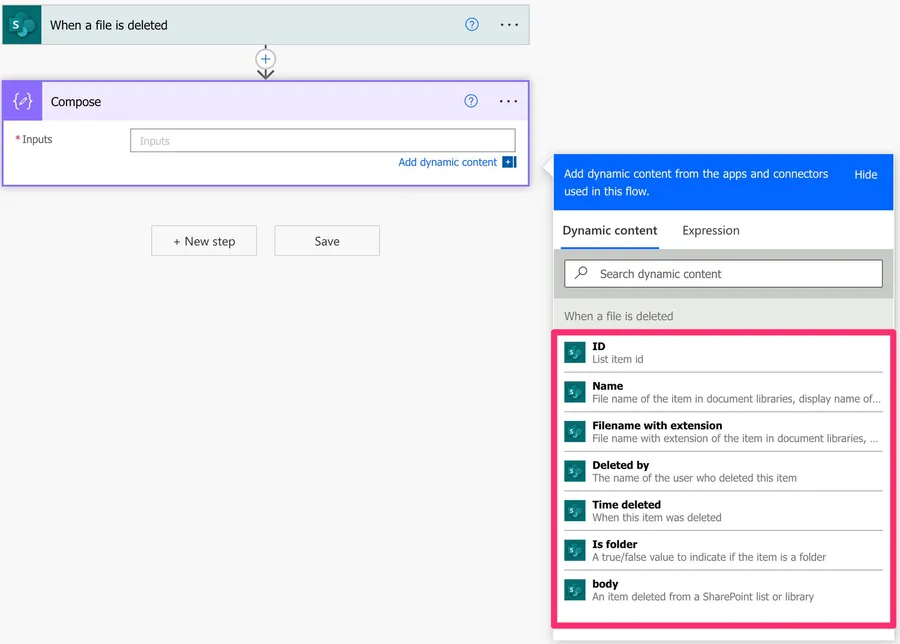Insert a step via plus connector

pos(265,60)
